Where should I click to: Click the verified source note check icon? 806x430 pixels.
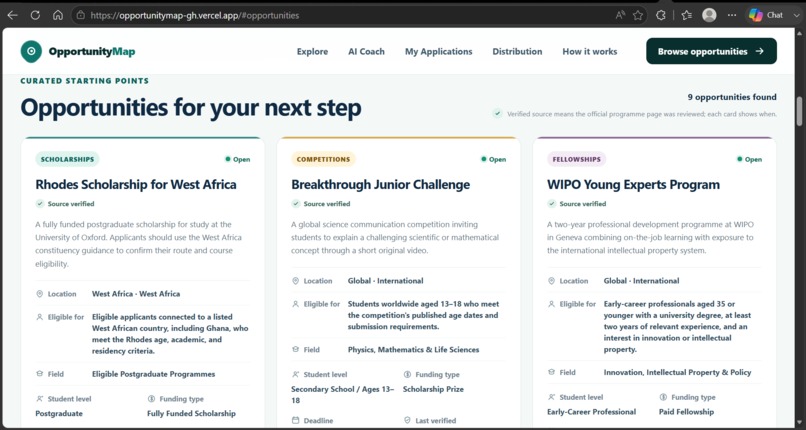tap(497, 114)
